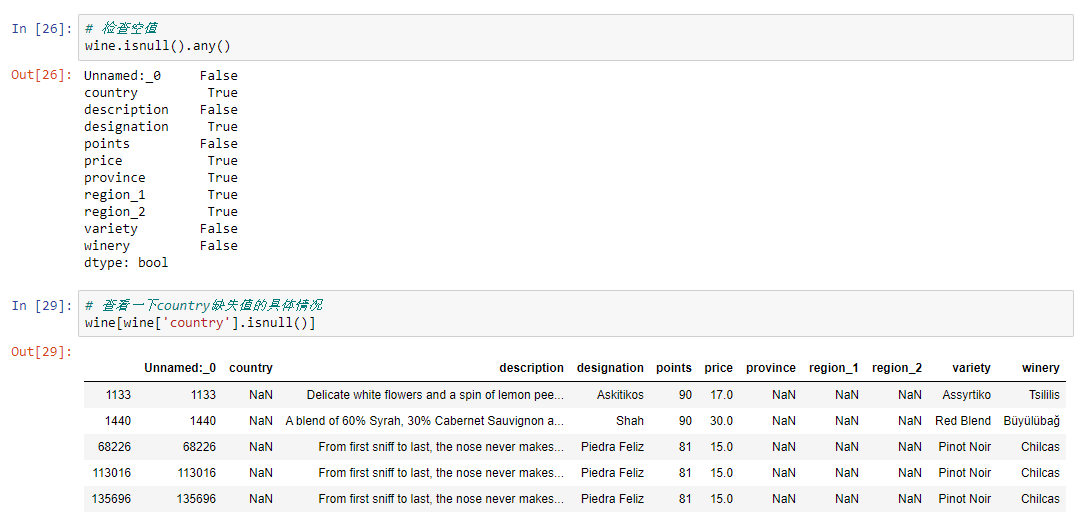Click 'Pinot Noir' in row 113016

click(965, 473)
